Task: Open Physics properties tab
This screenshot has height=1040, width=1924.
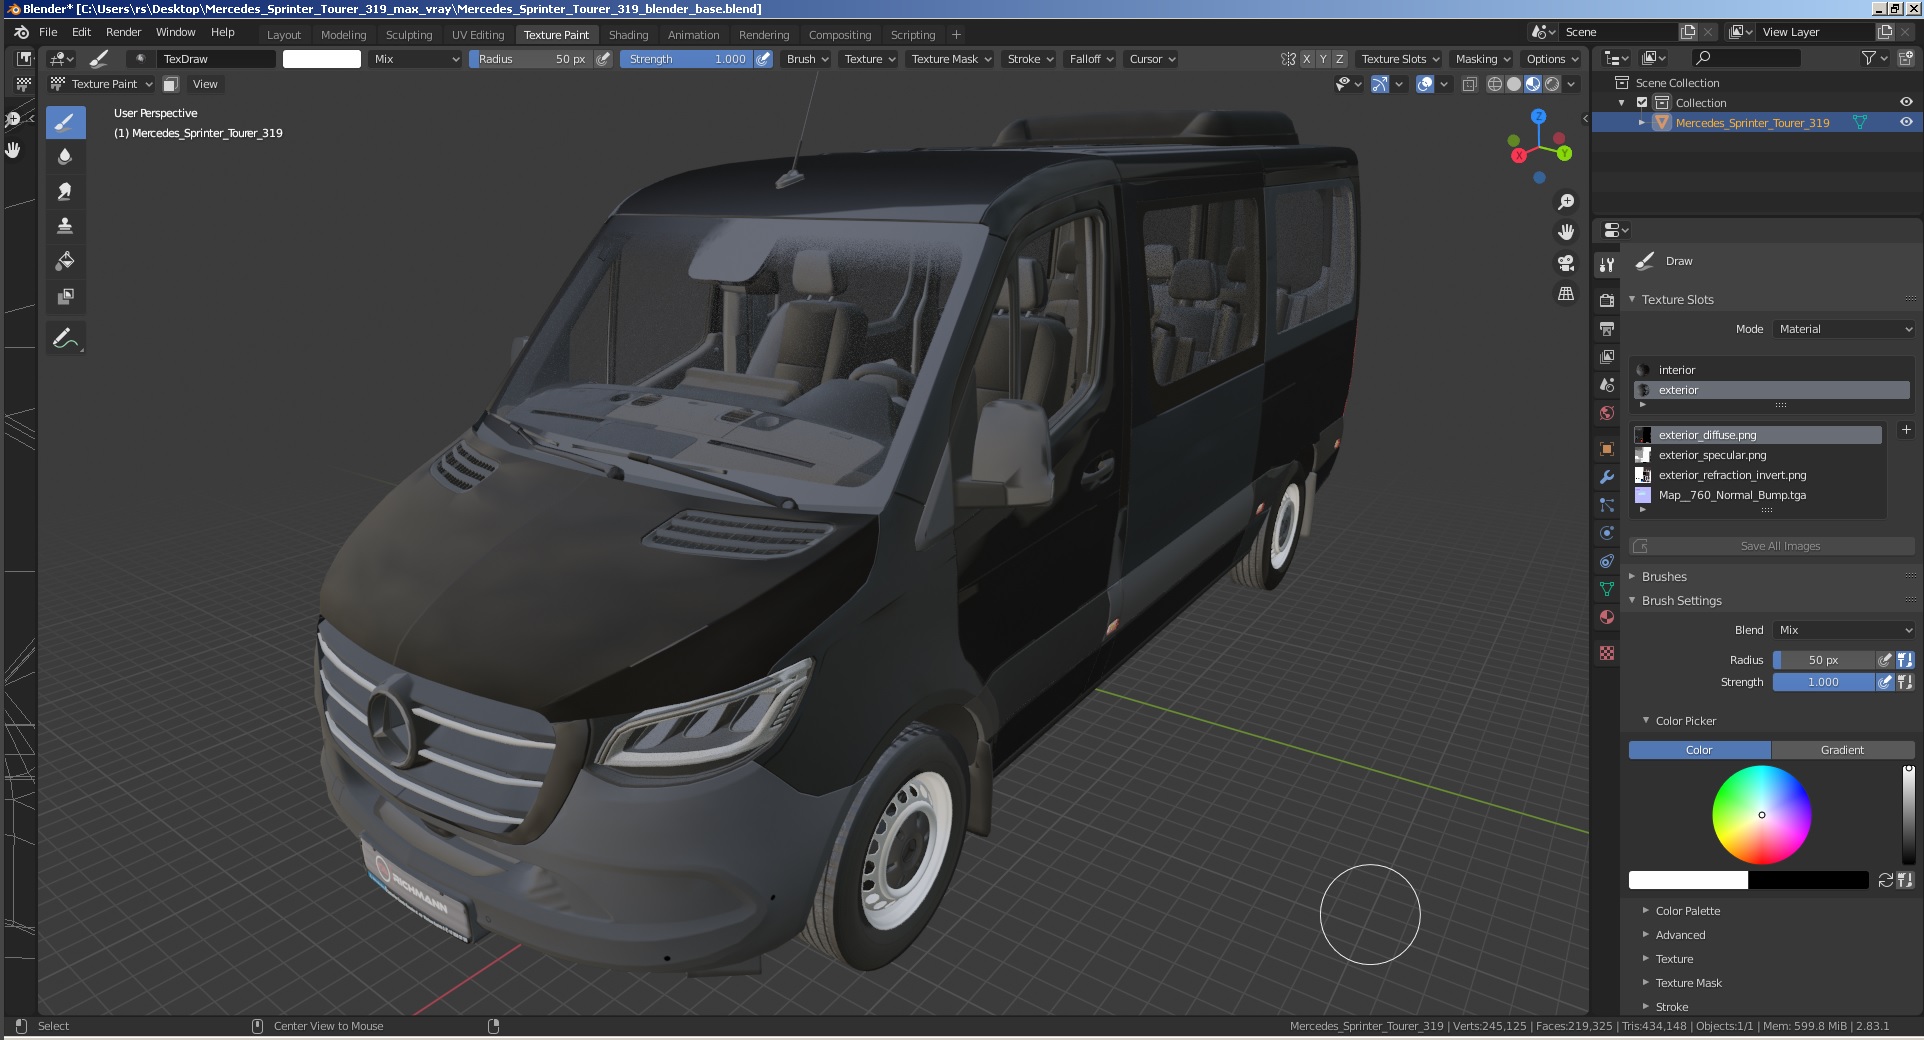Action: point(1607,533)
